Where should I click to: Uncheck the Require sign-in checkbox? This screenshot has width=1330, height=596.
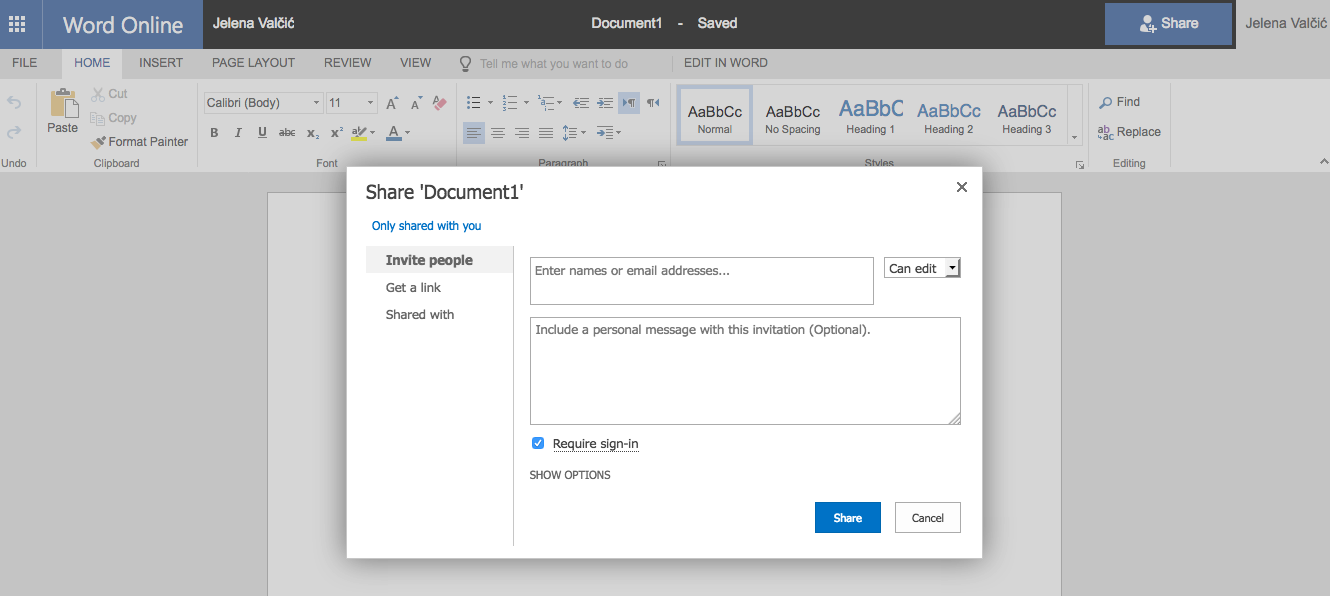[538, 443]
